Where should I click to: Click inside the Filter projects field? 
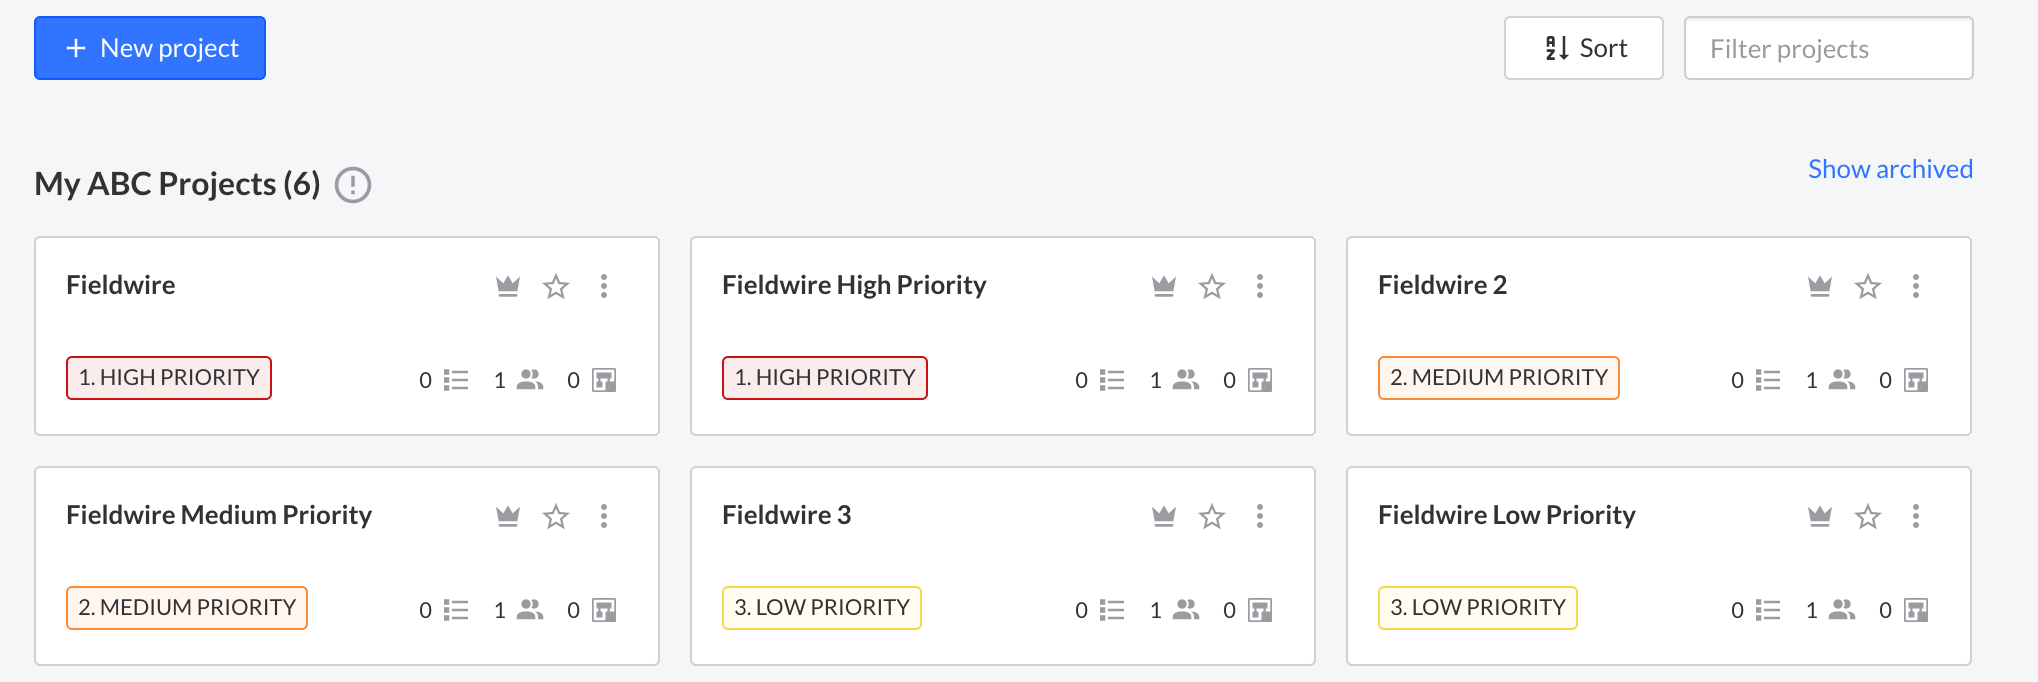pyautogui.click(x=1827, y=47)
